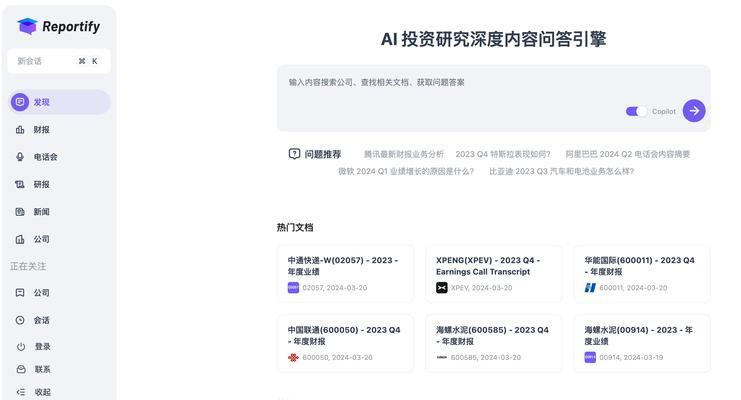Open the 会话 clock history icon
The width and height of the screenshot is (741, 400).
pyautogui.click(x=20, y=320)
